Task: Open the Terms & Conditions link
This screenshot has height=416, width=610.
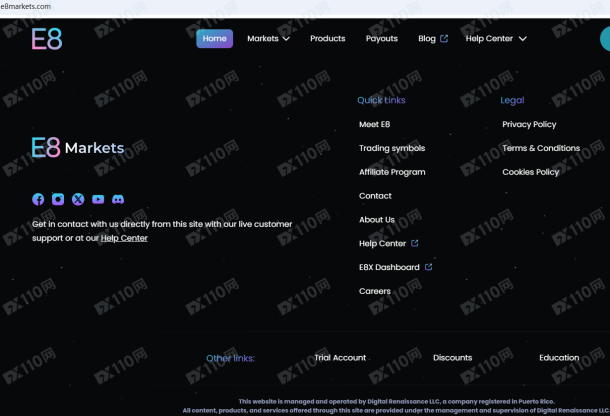Action: point(541,148)
